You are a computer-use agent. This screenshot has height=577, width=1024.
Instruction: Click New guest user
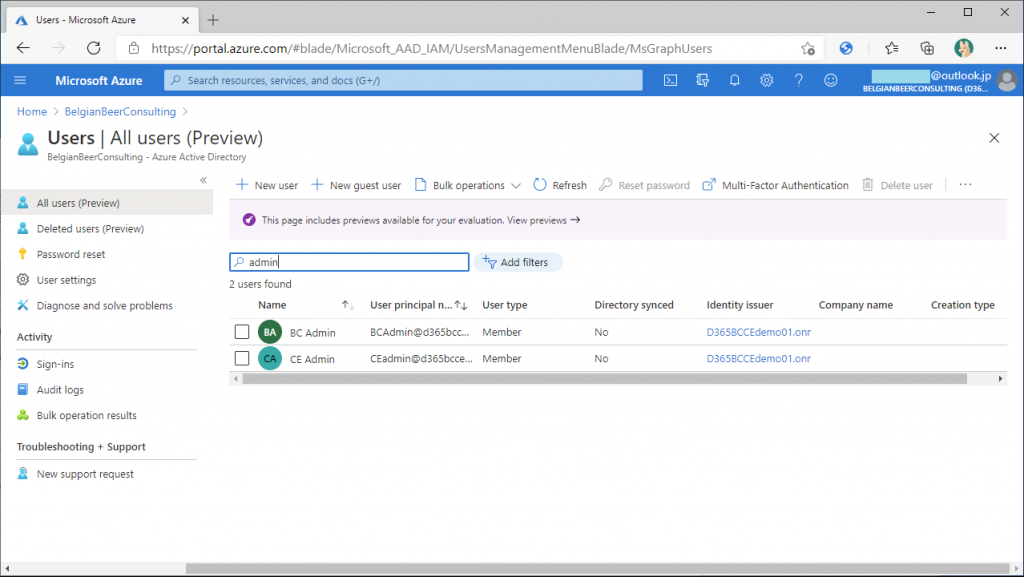point(356,185)
